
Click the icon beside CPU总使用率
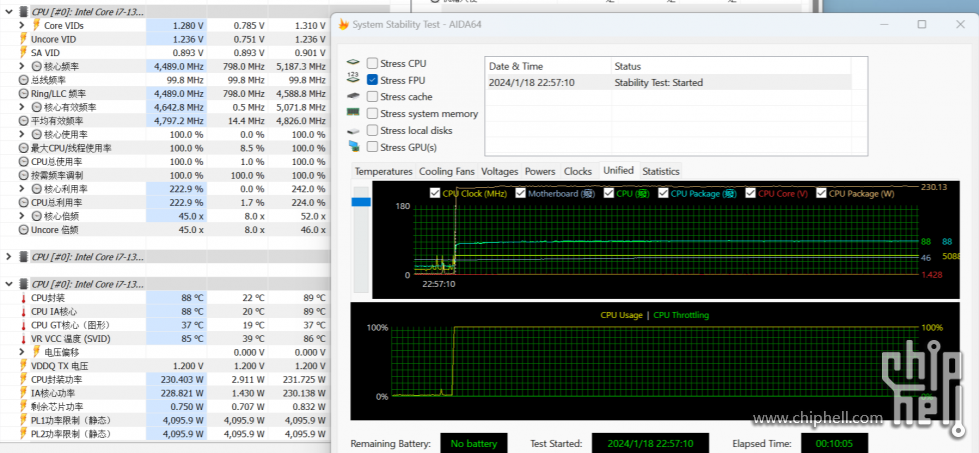[x=24, y=162]
